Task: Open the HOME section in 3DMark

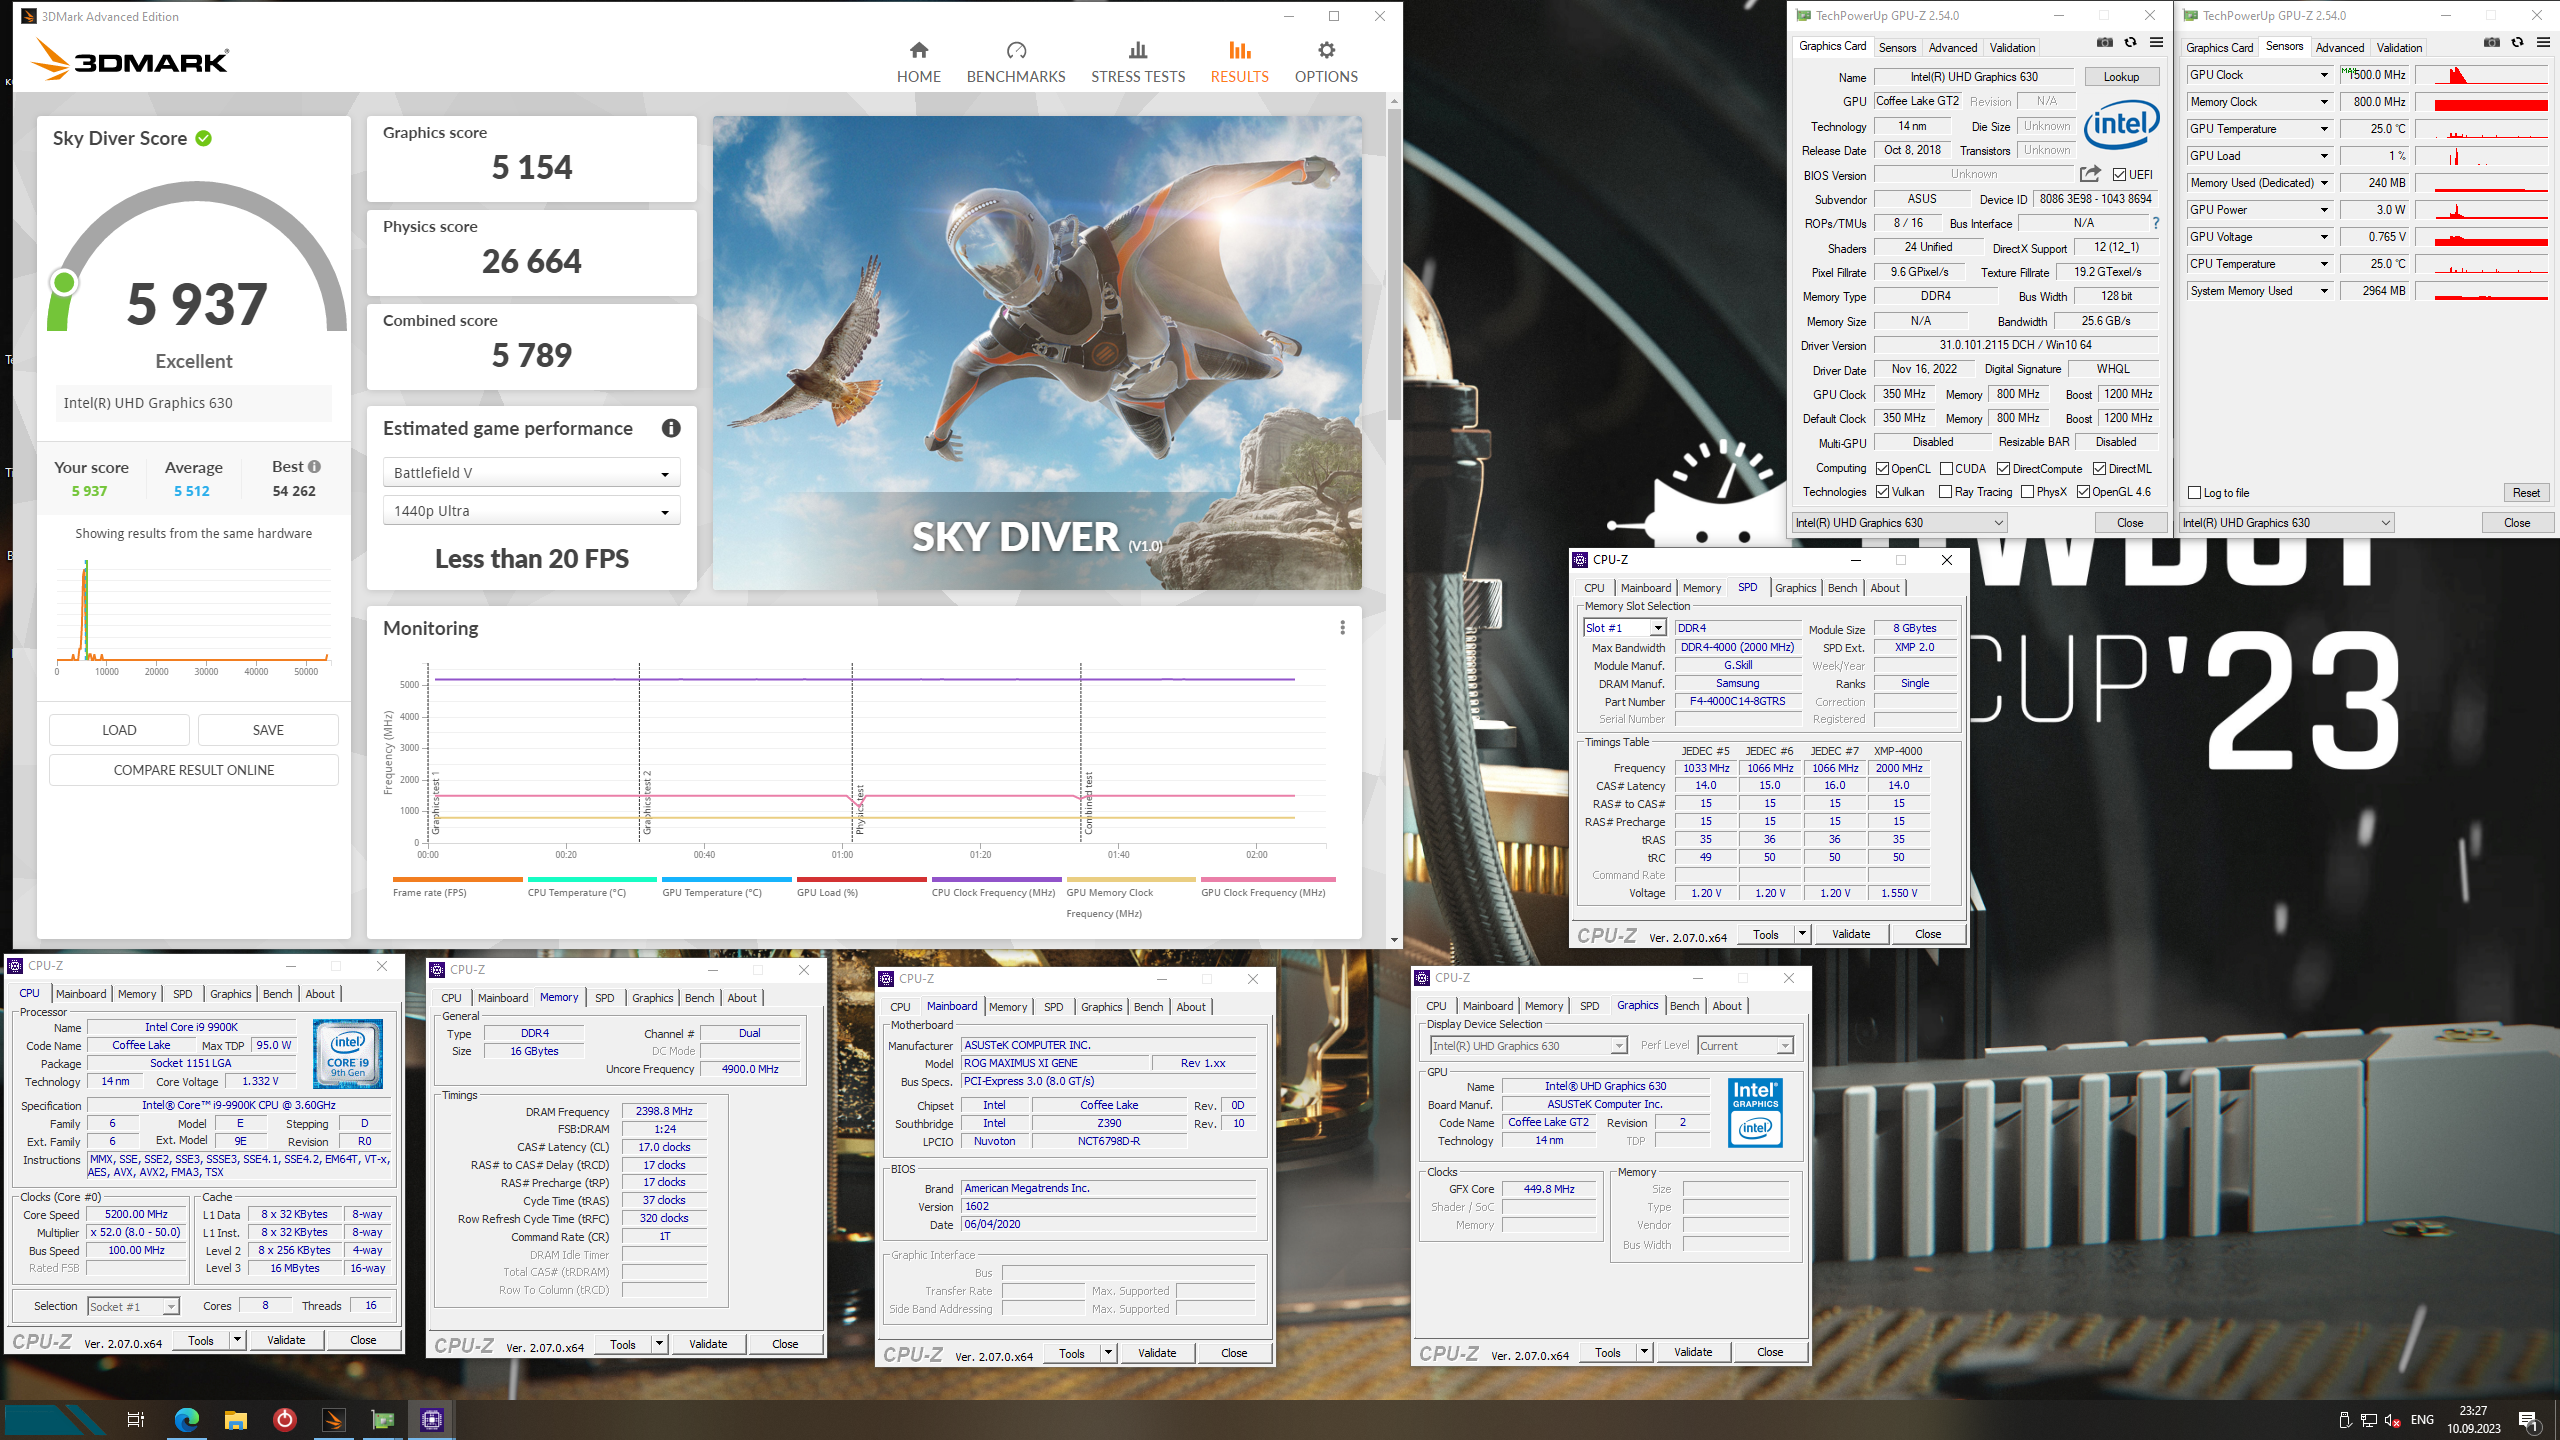Action: 918,62
